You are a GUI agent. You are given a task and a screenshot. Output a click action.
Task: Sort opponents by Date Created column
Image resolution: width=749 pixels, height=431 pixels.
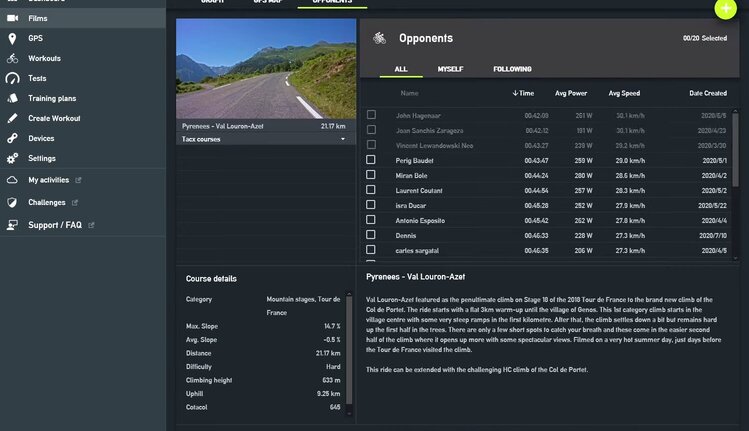click(708, 93)
